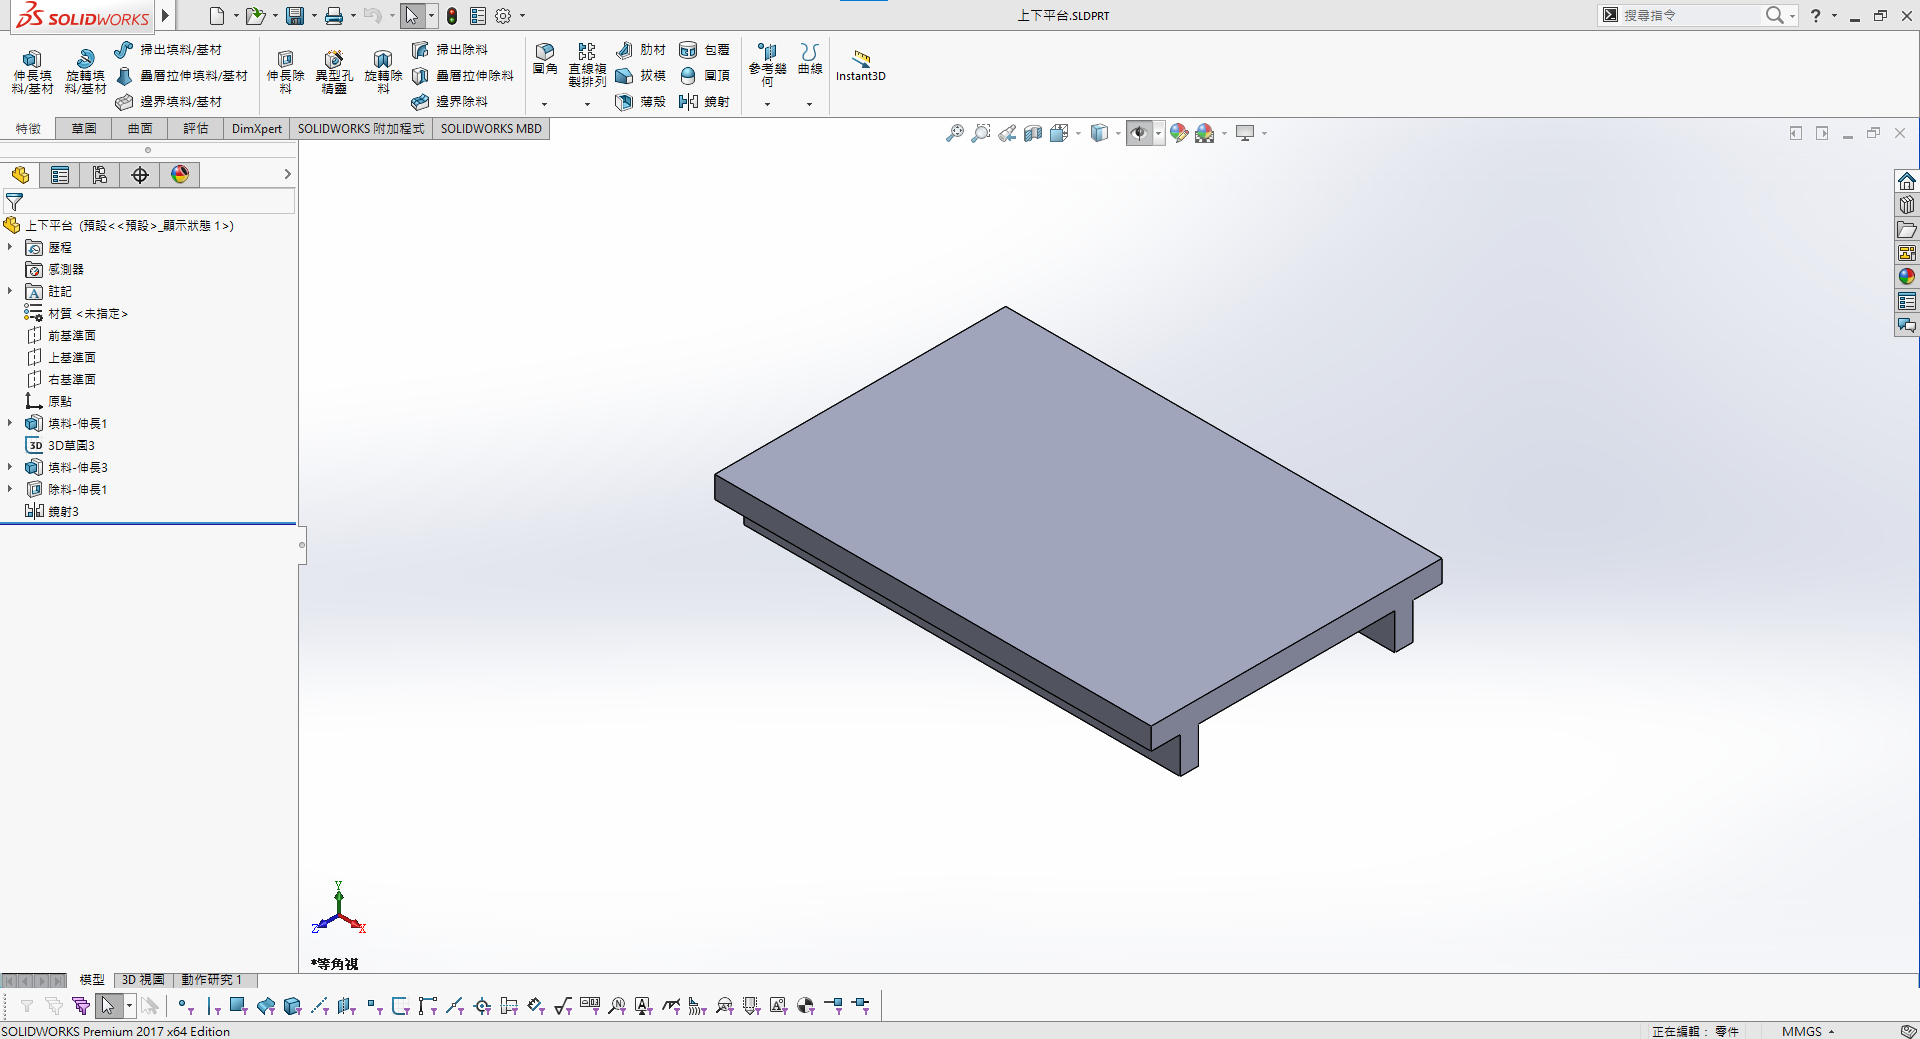Switch to the 評估 evaluate tab

pos(196,128)
